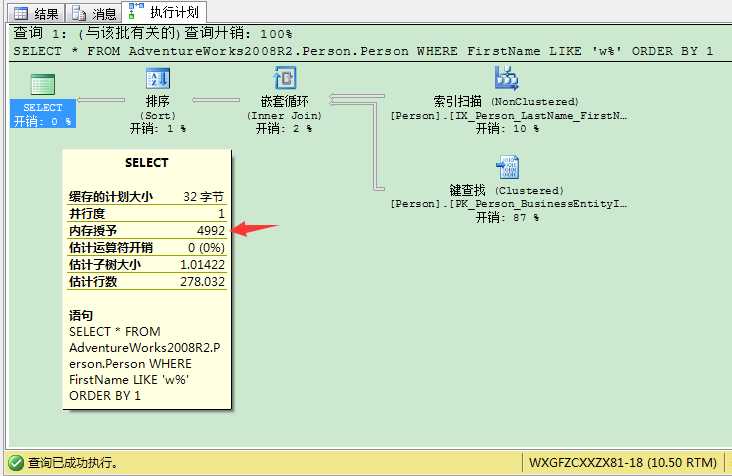Click the 估计运算符开销 row in tooltip

coord(147,247)
